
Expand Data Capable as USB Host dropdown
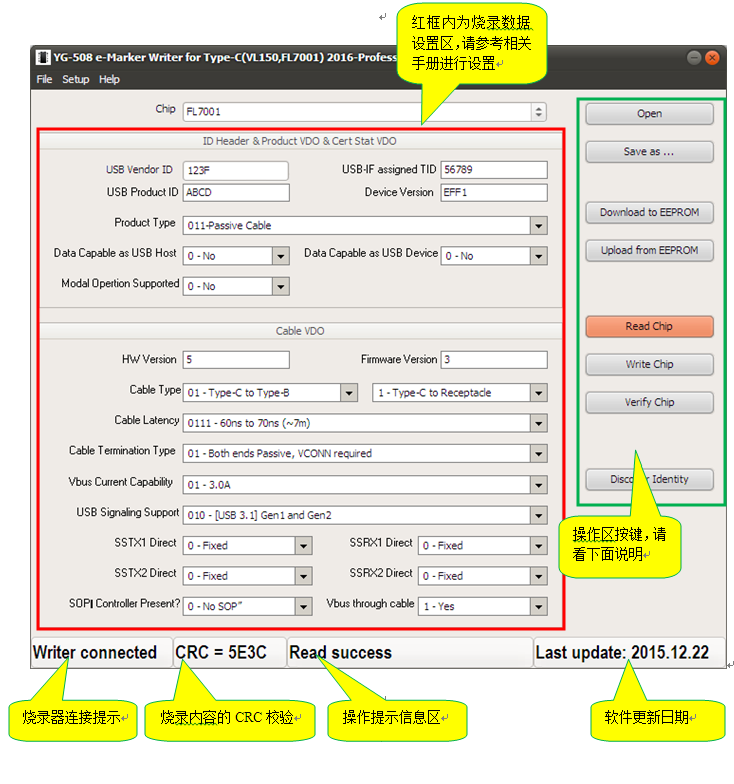(281, 256)
